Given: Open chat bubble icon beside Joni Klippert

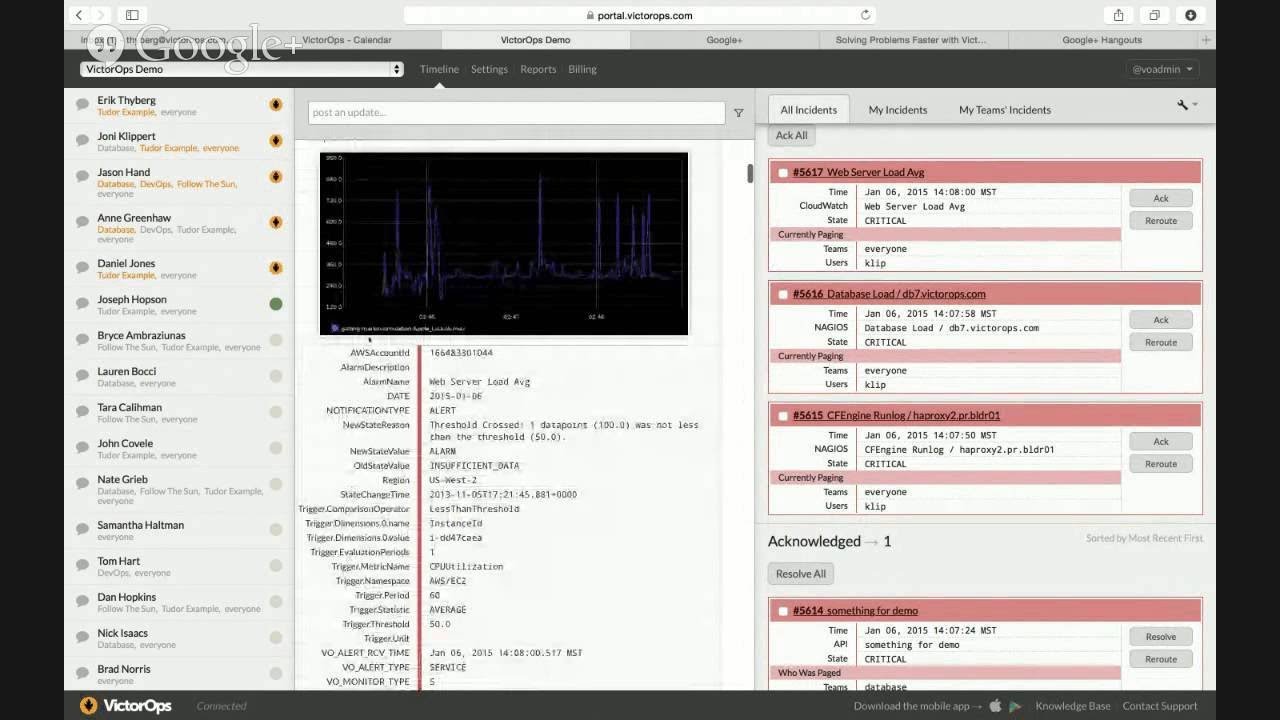Looking at the screenshot, I should click(83, 141).
